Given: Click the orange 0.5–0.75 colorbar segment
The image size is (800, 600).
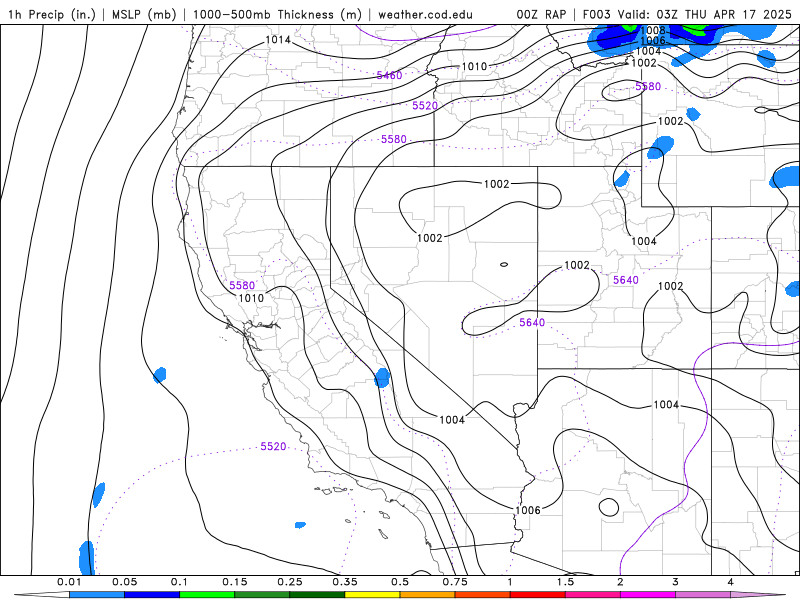Looking at the screenshot, I should tap(428, 595).
